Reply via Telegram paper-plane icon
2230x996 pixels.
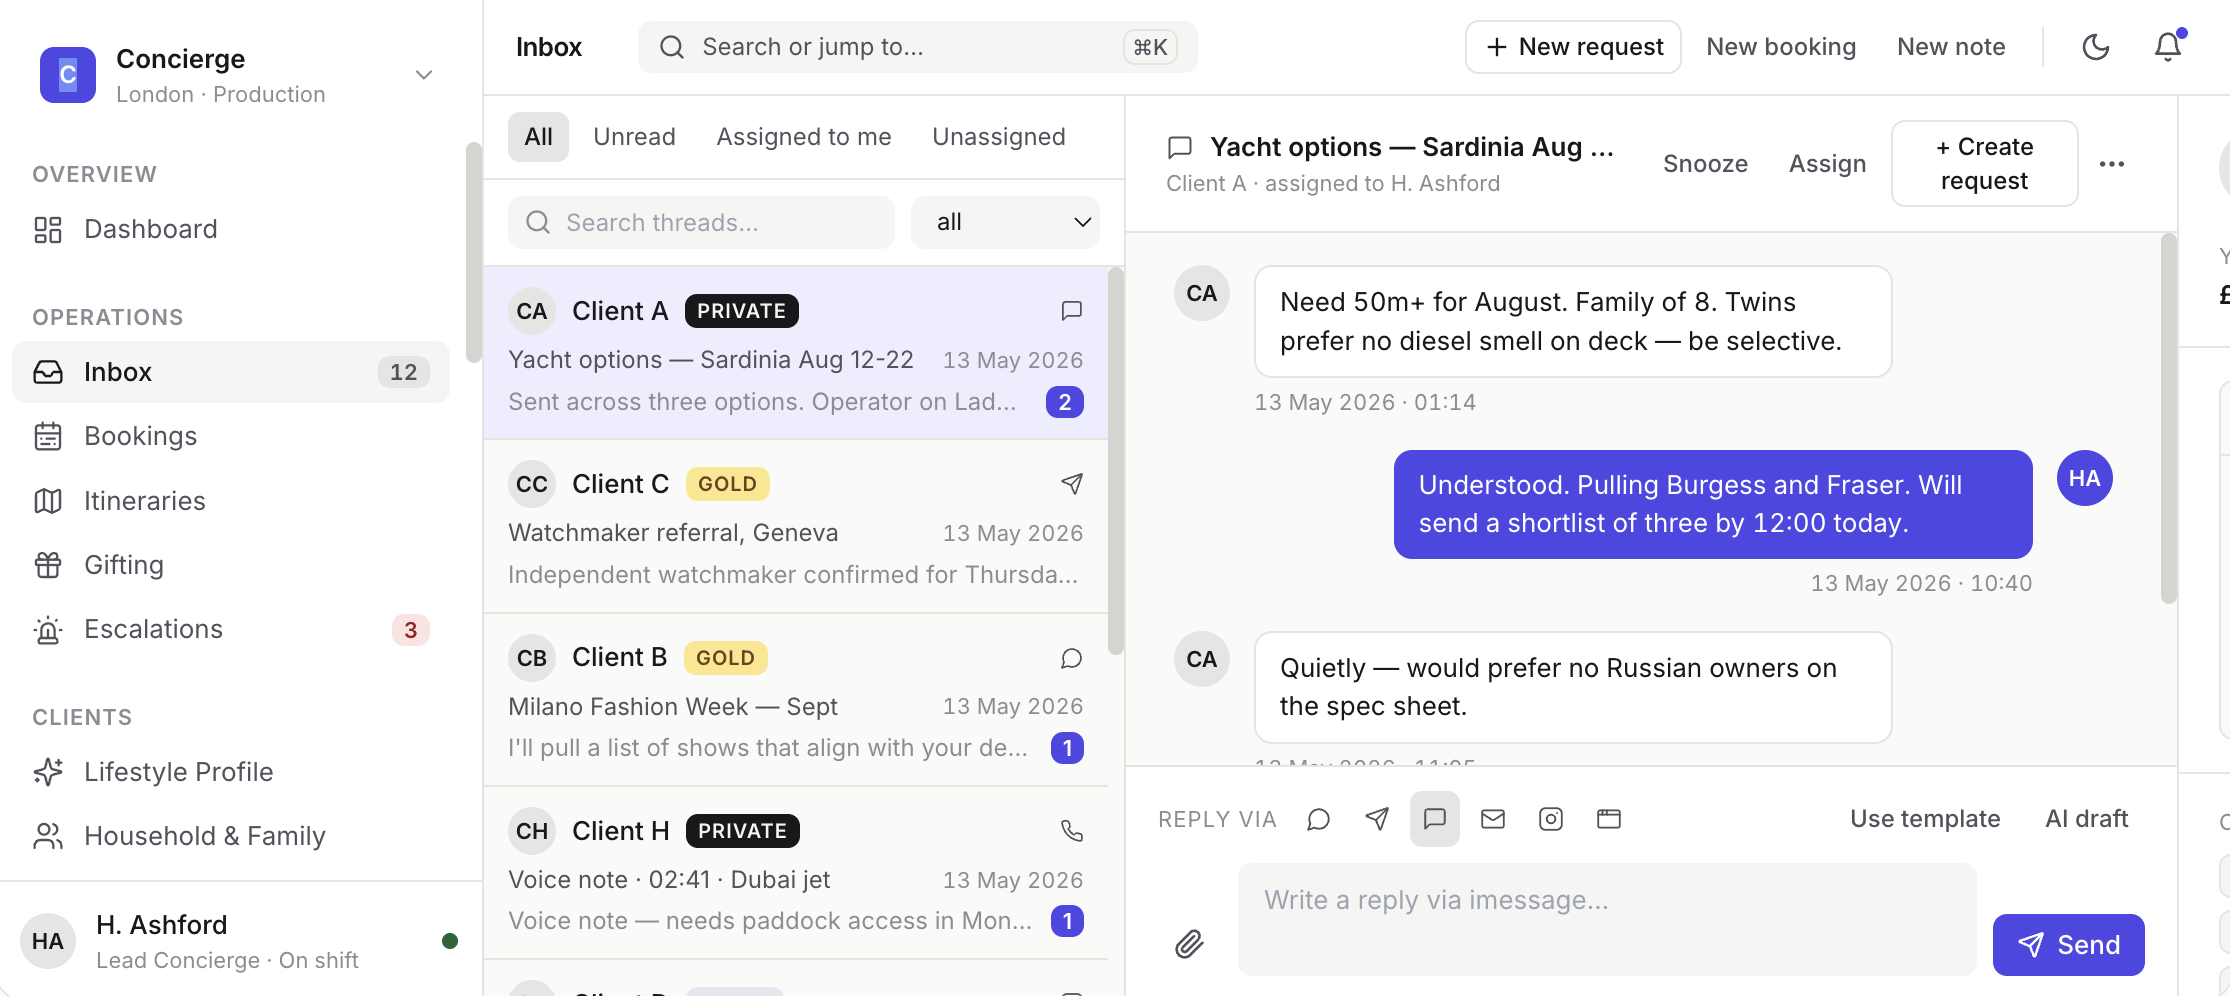(1377, 820)
